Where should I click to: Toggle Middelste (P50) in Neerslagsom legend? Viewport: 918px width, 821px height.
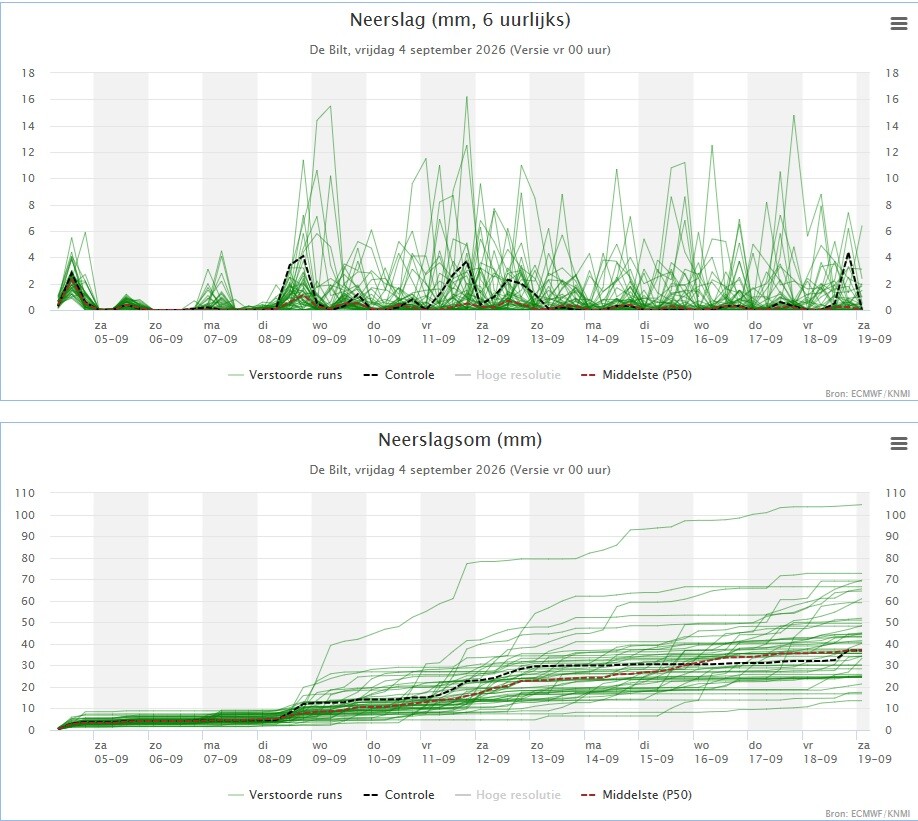636,795
